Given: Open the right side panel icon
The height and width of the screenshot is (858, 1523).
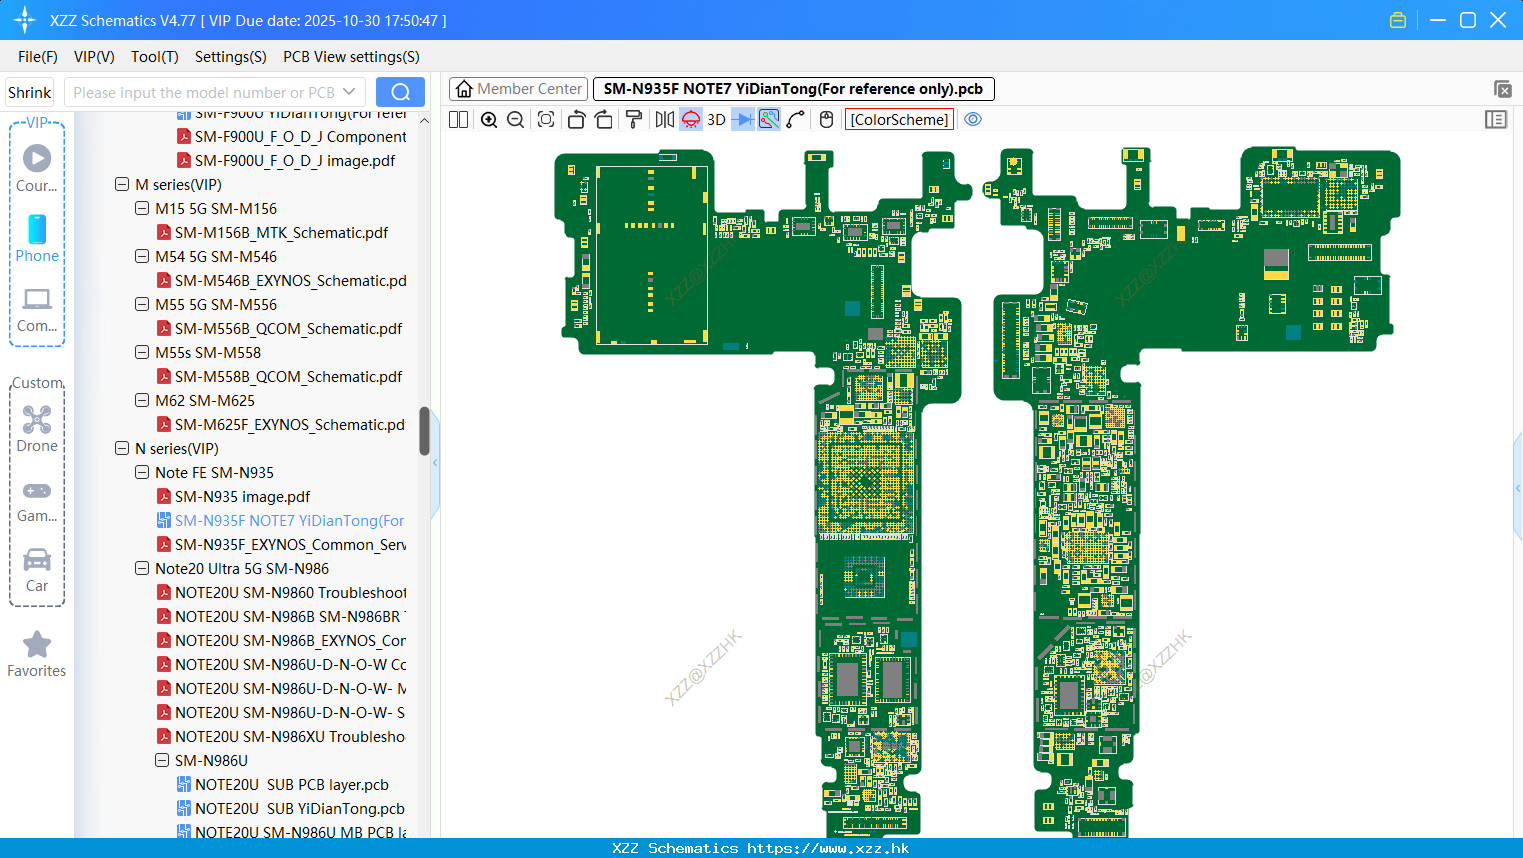Looking at the screenshot, I should click(1496, 119).
